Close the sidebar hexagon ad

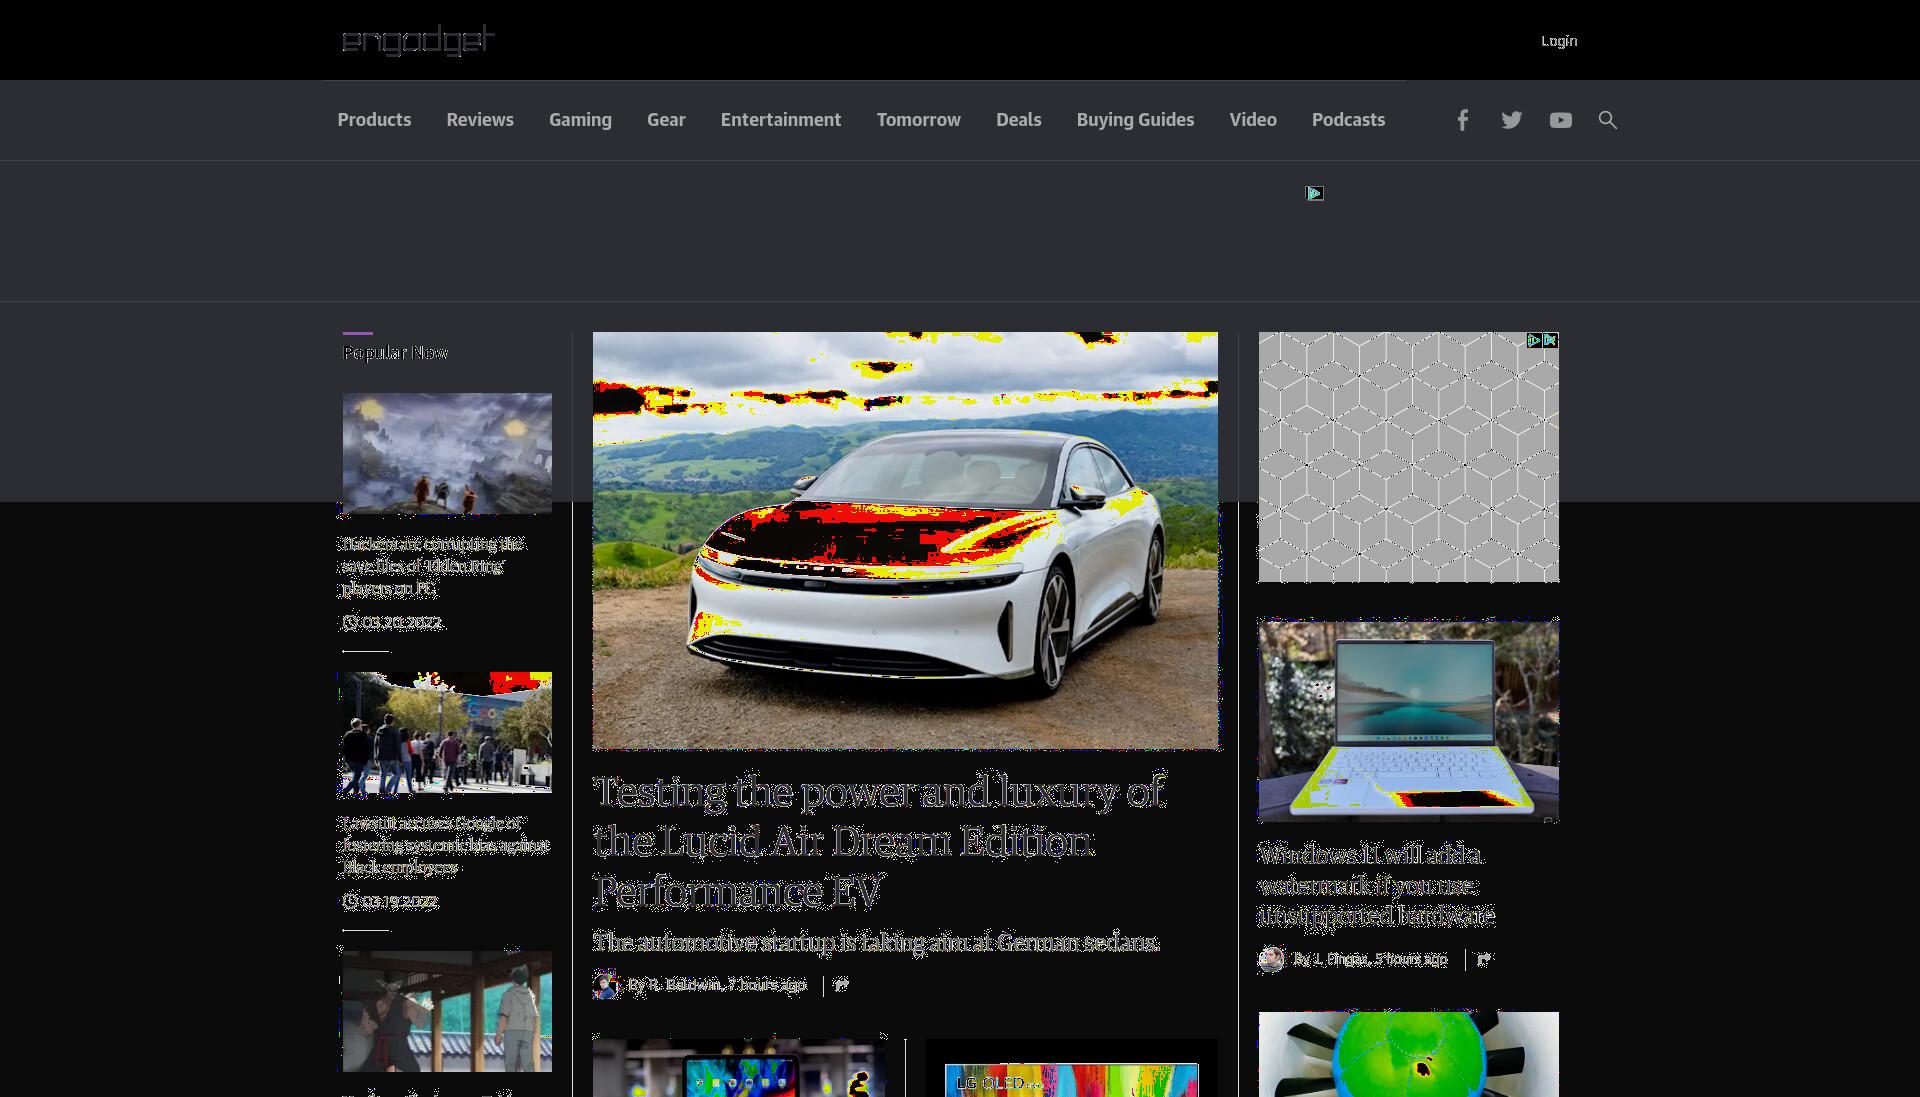1550,340
